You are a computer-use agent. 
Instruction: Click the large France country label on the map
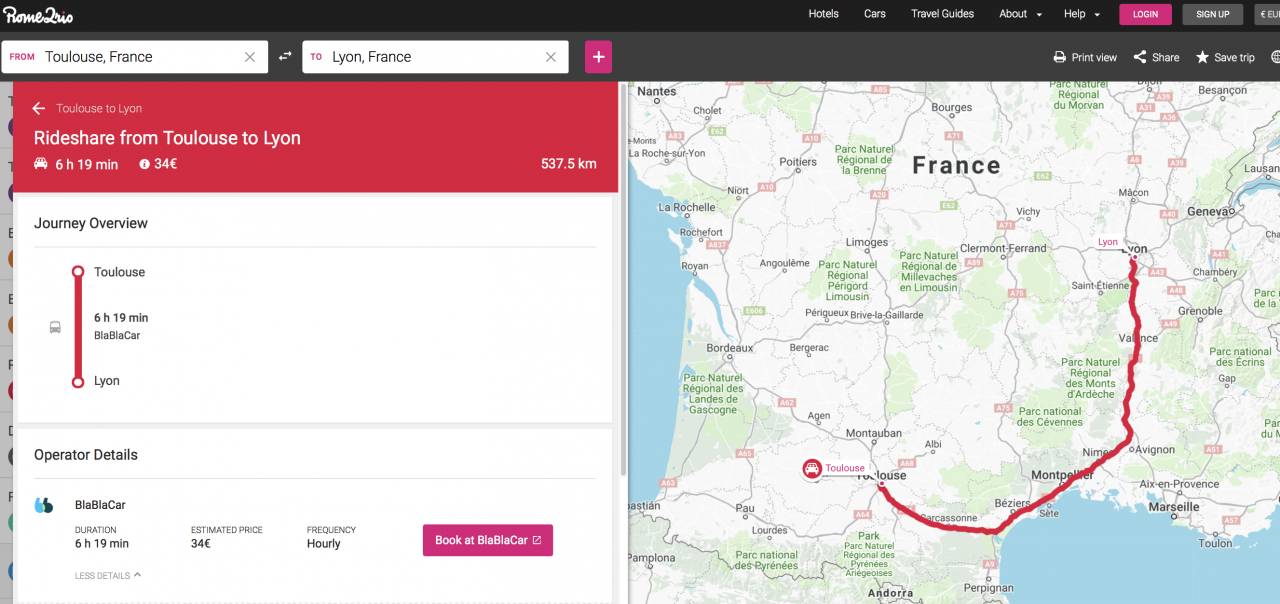coord(956,165)
